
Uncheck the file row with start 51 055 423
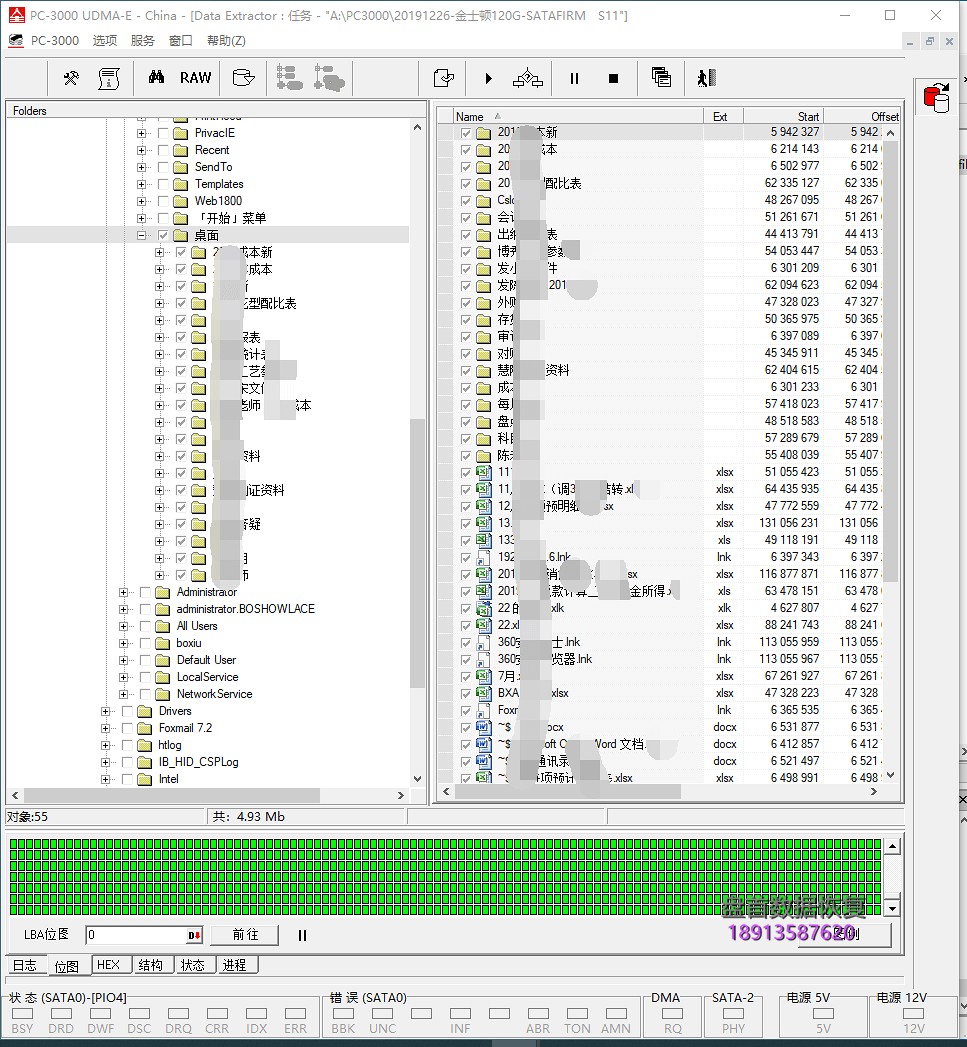465,472
